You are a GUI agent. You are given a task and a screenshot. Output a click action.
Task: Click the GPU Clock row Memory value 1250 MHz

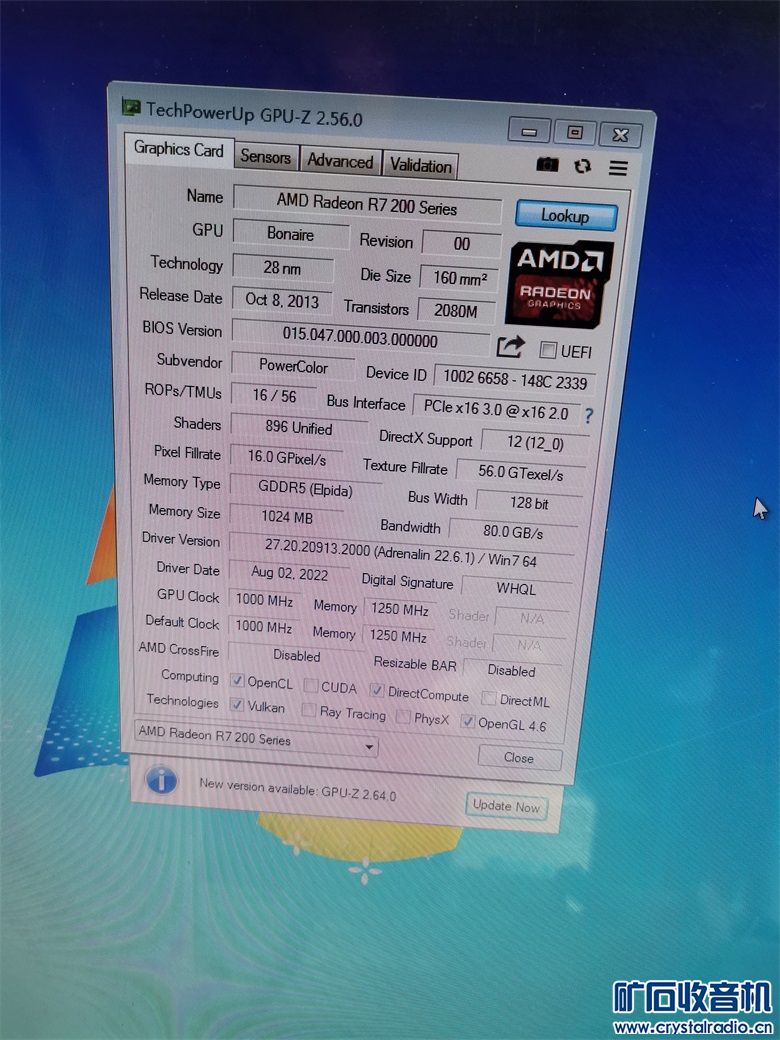coord(399,610)
